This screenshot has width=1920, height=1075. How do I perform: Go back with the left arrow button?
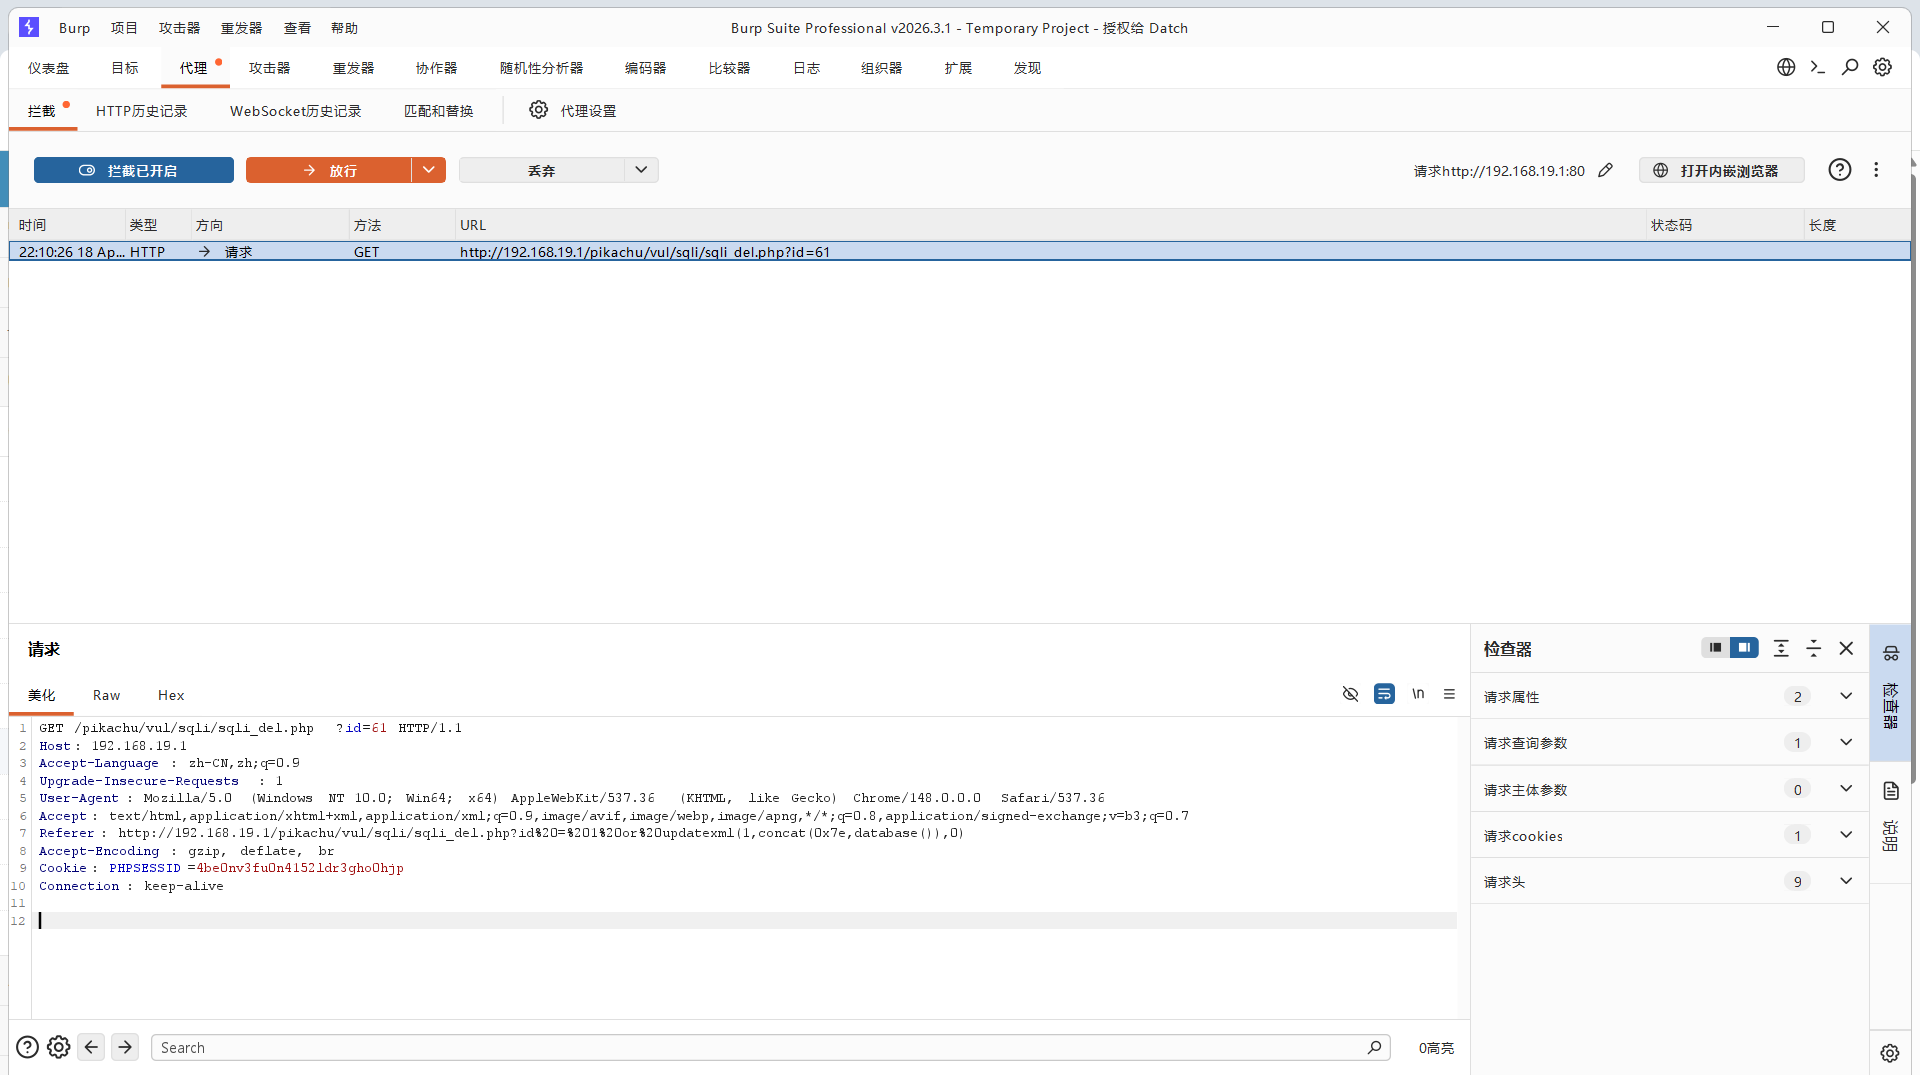pos(91,1047)
